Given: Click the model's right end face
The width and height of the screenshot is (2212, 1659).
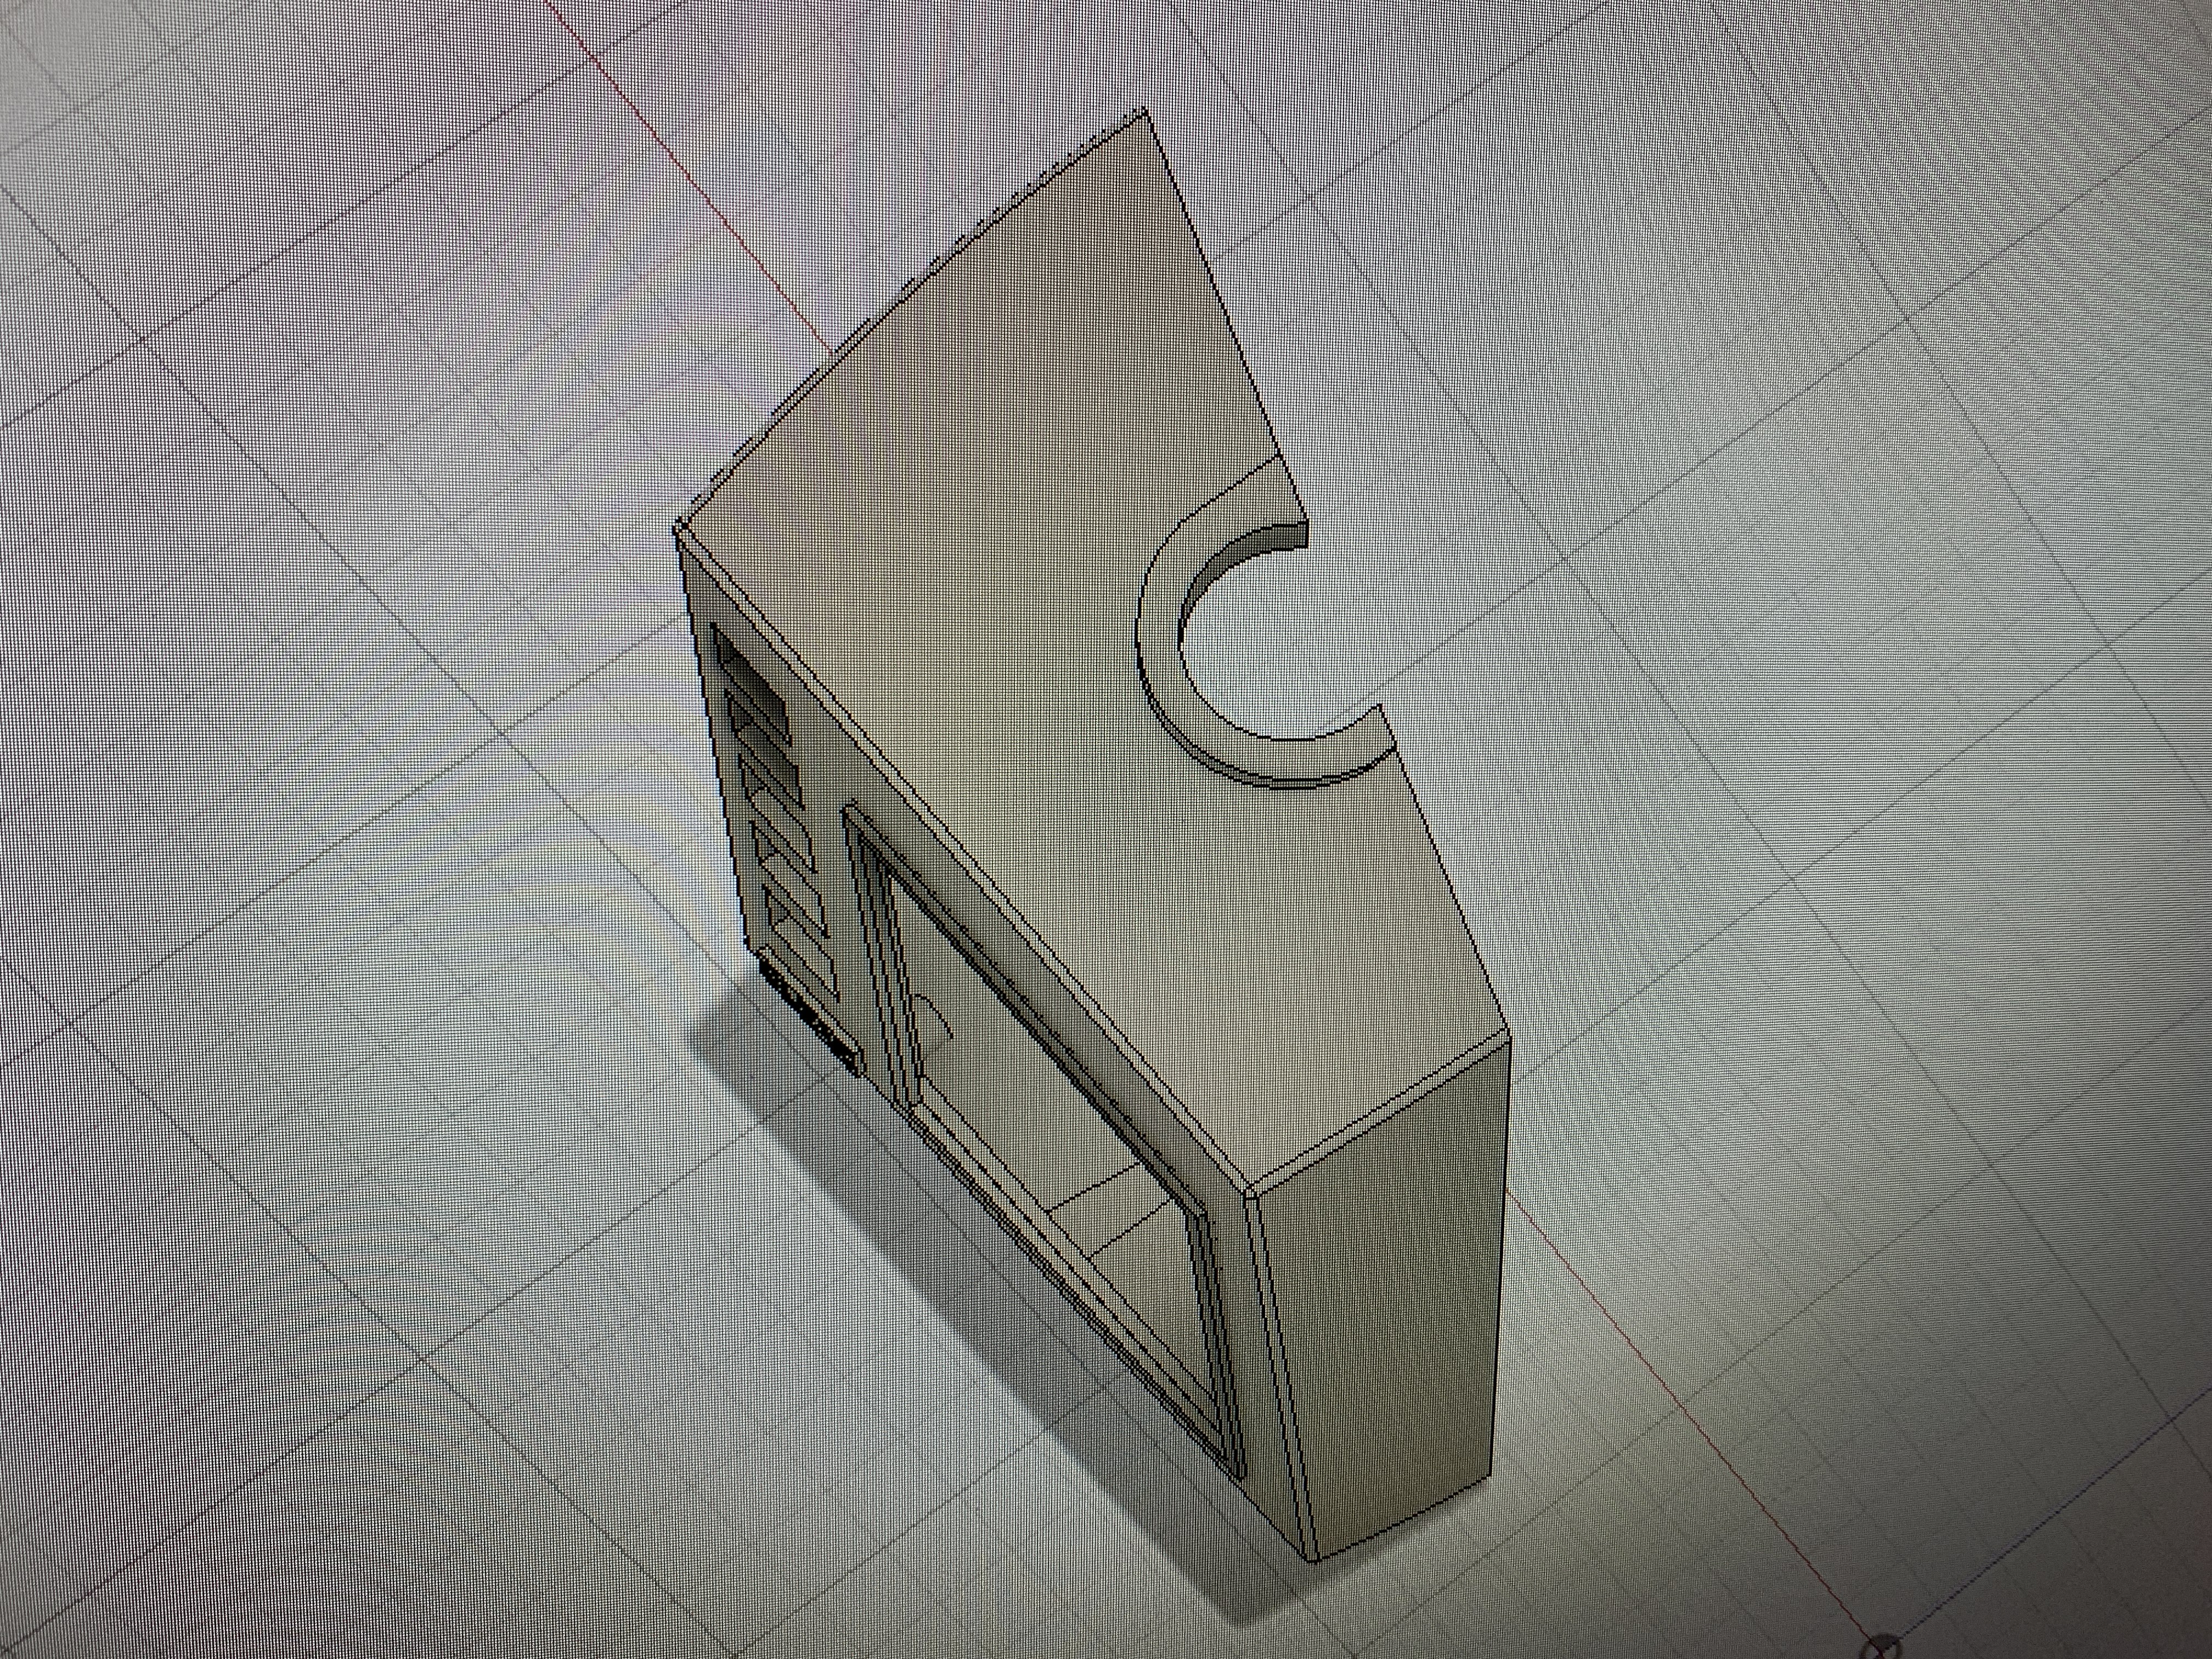Looking at the screenshot, I should click(1400, 1300).
